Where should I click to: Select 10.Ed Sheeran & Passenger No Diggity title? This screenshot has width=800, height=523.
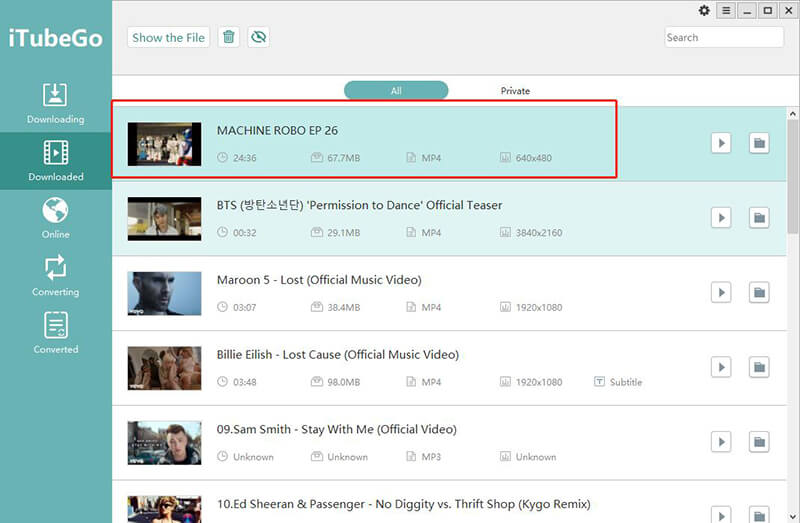point(404,504)
